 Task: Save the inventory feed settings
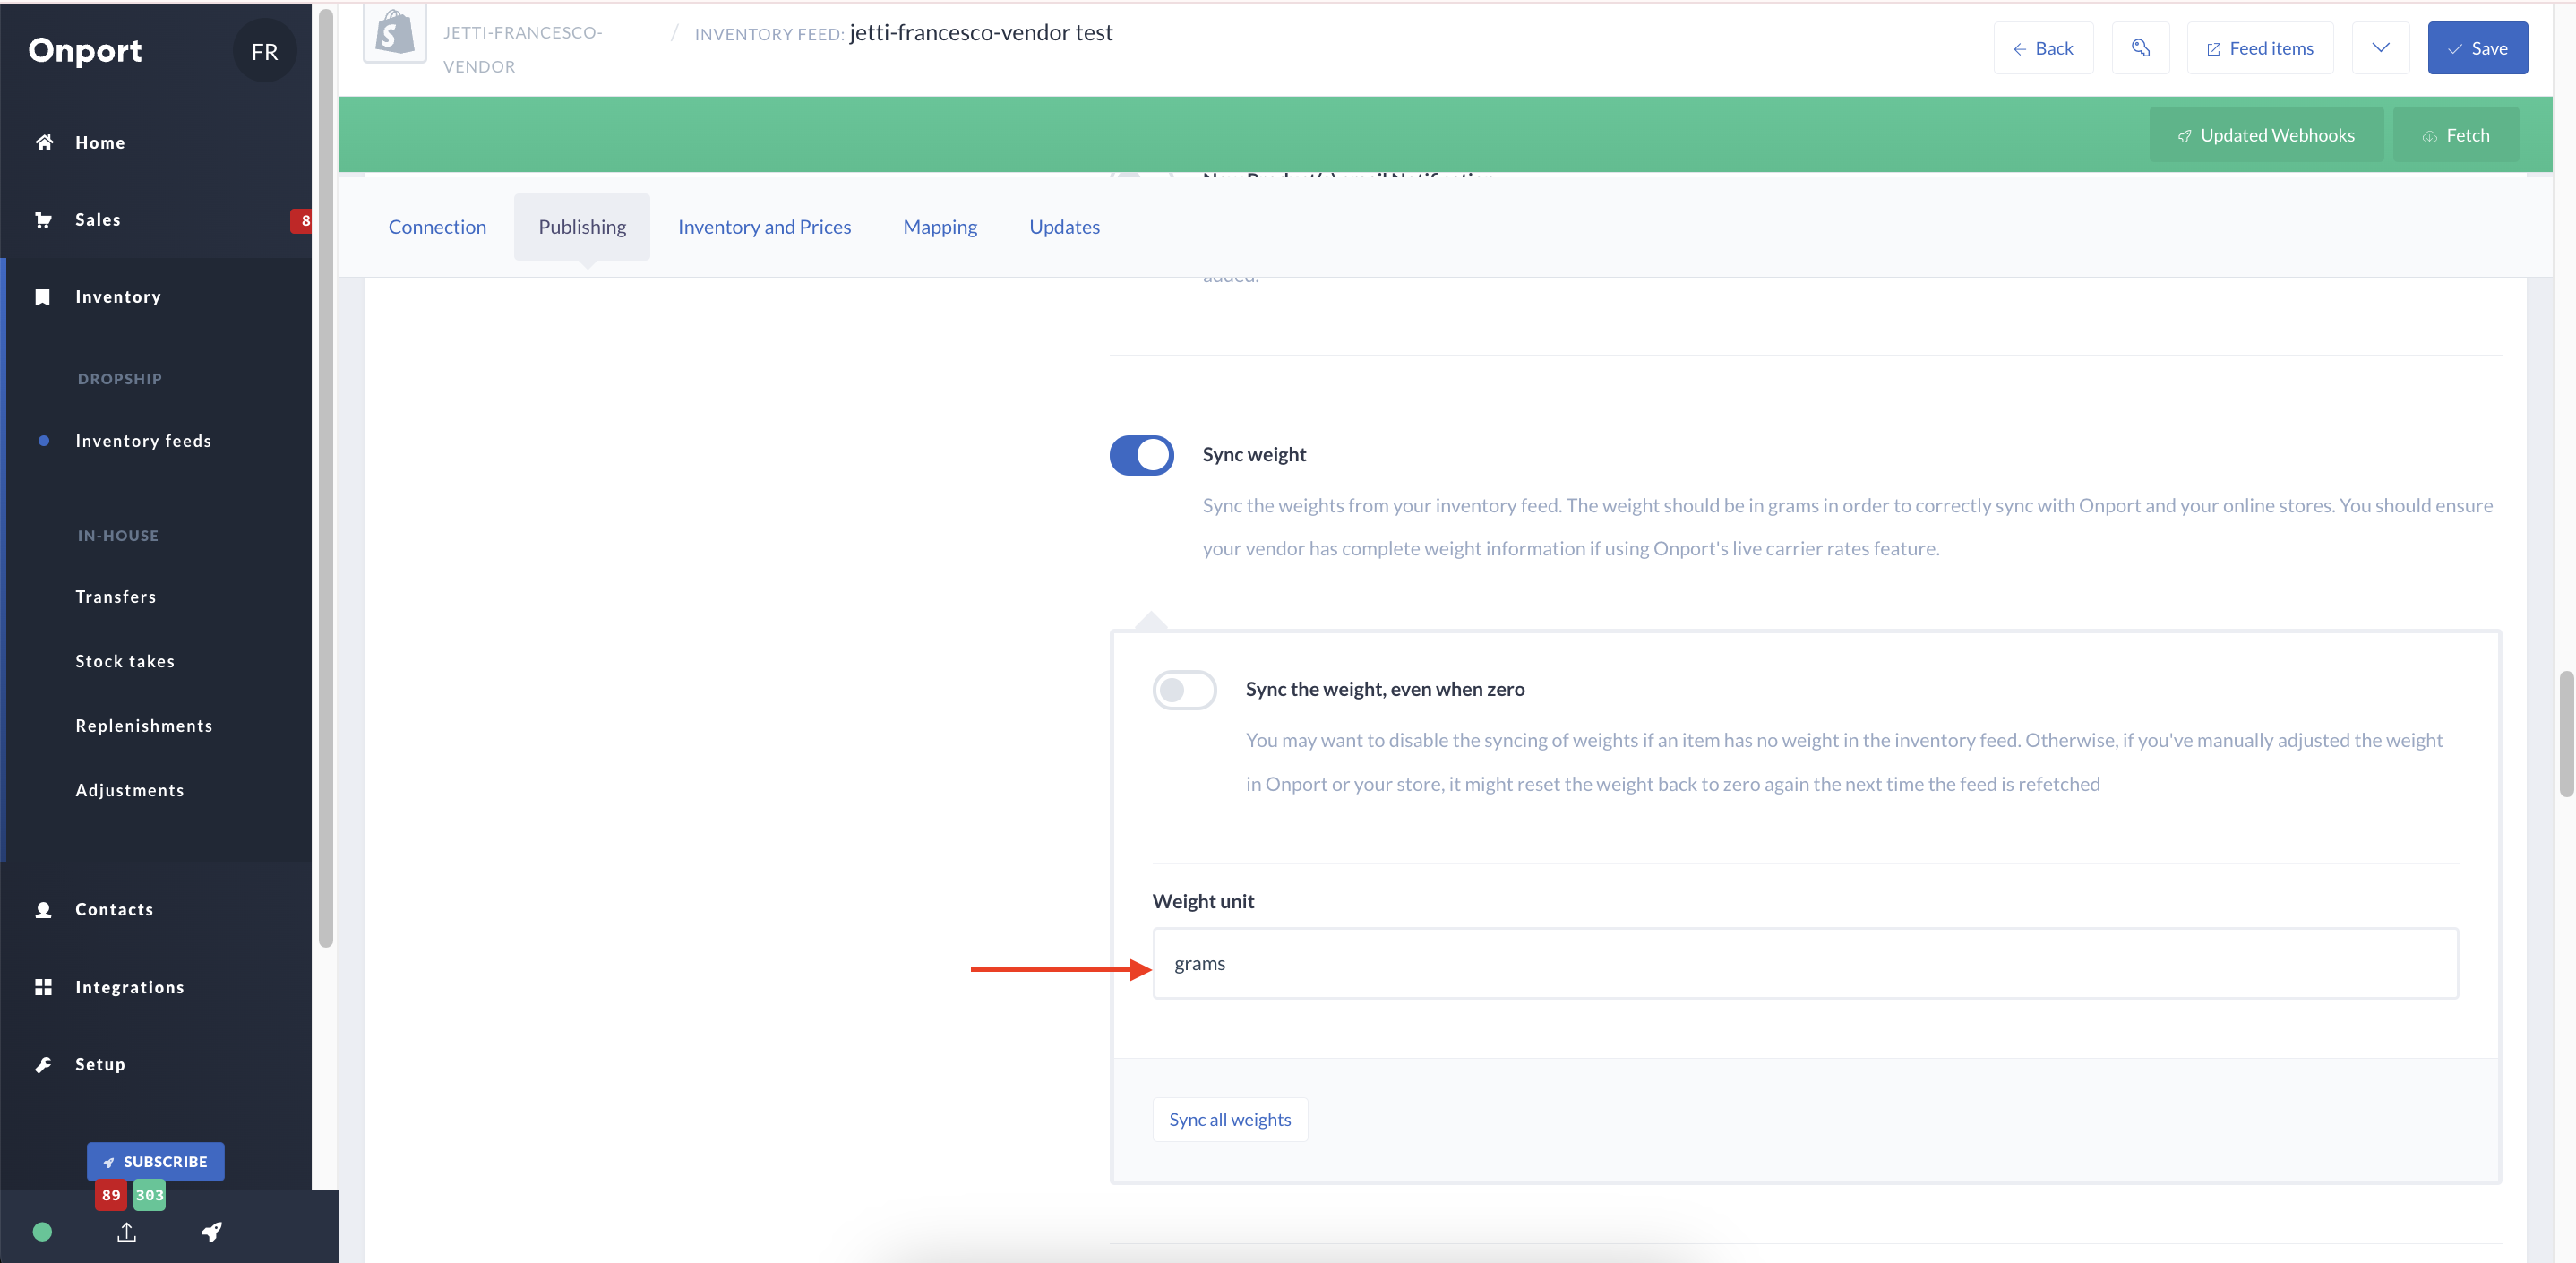(2477, 48)
